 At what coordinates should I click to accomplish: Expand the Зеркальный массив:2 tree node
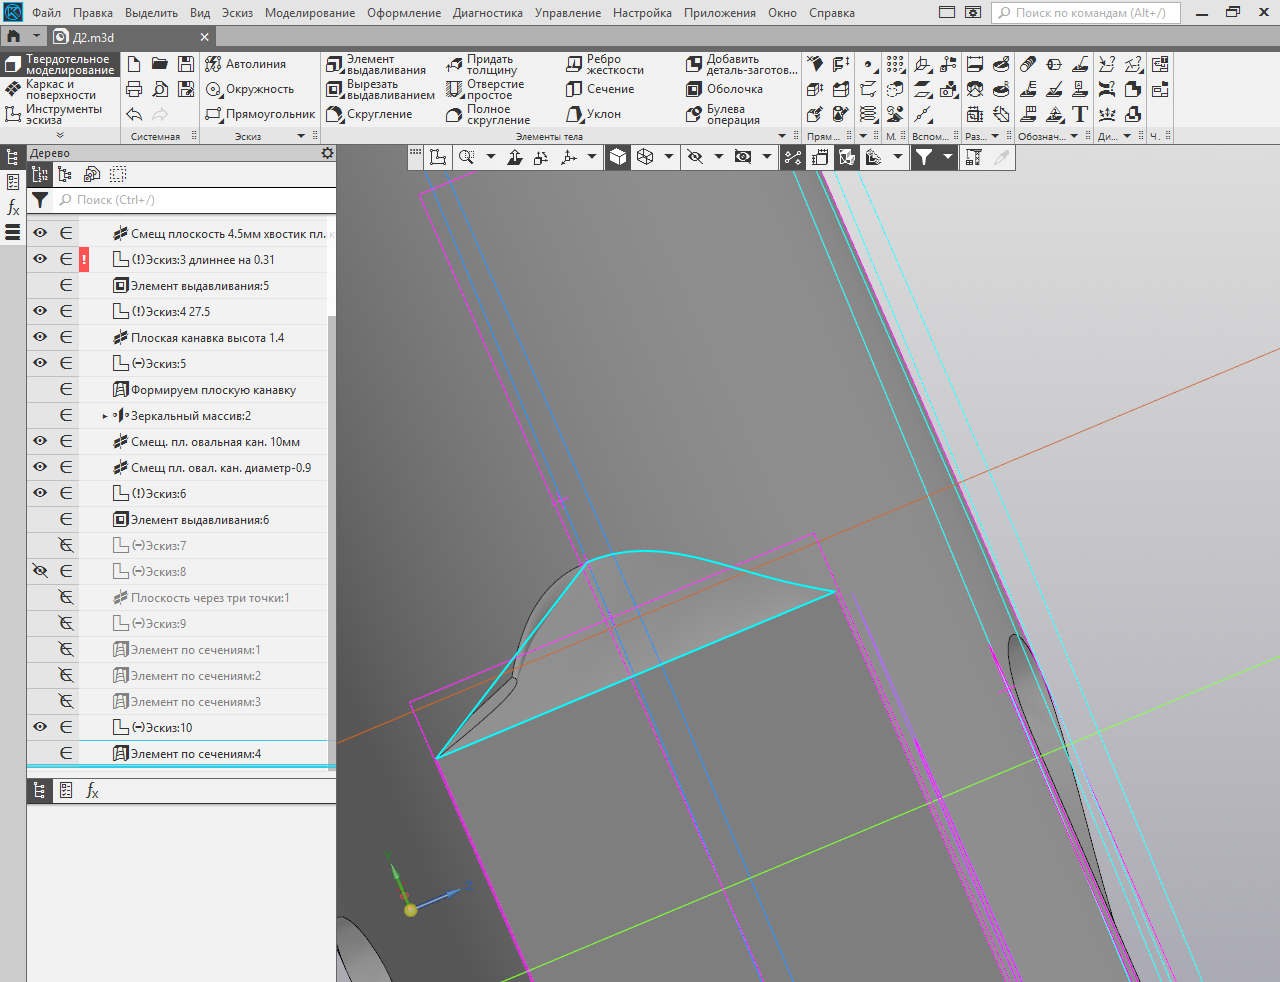(x=105, y=416)
